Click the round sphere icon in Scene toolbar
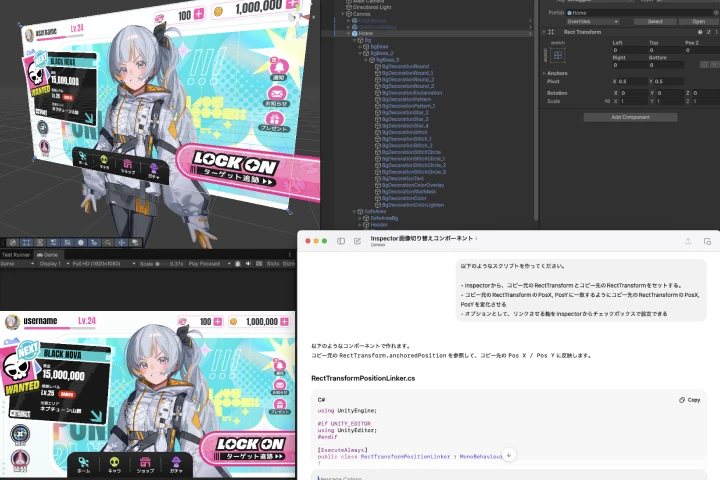 click(81, 243)
